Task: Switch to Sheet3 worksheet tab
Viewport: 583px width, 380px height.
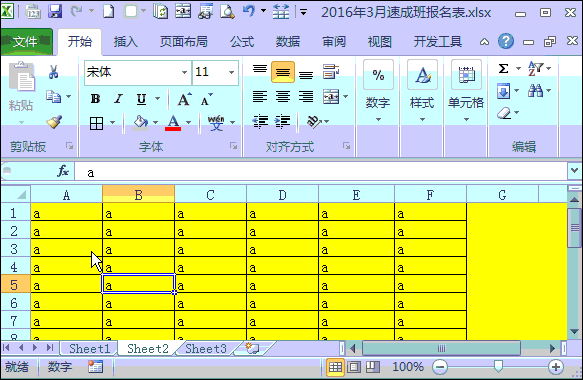Action: (206, 348)
